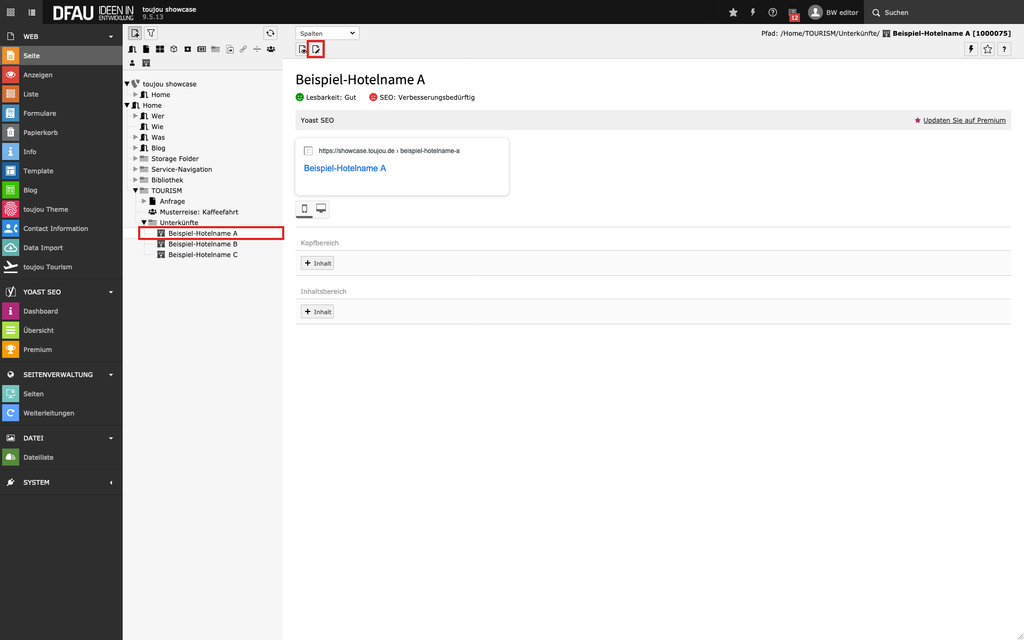The width and height of the screenshot is (1024, 640).
Task: Collapse the YOAST SEO menu section
Action: point(110,292)
